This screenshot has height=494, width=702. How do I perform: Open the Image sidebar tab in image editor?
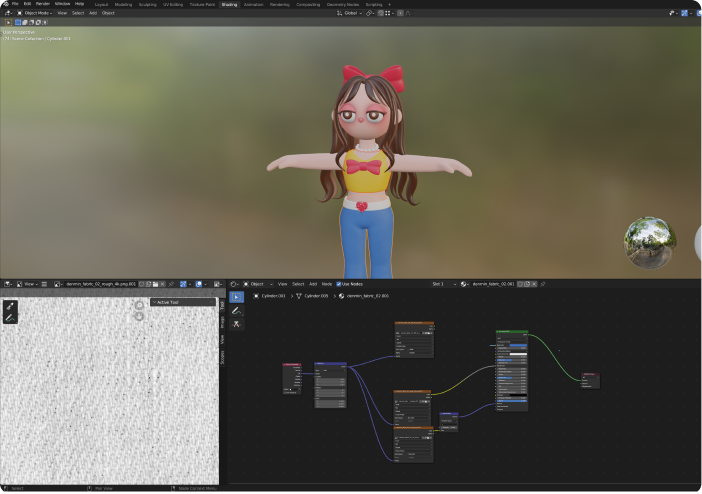pyautogui.click(x=222, y=322)
